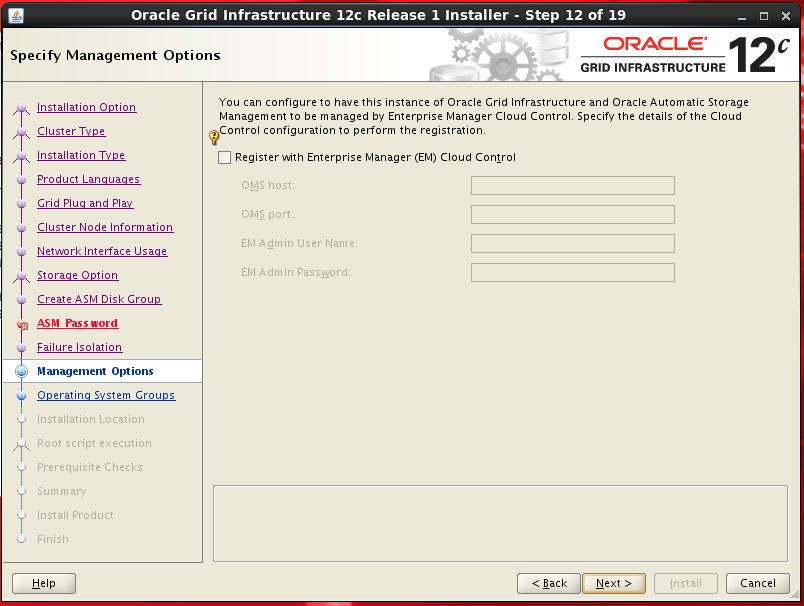Viewport: 804px width, 606px height.
Task: Click the 'Install Product' step text
Action: (75, 515)
